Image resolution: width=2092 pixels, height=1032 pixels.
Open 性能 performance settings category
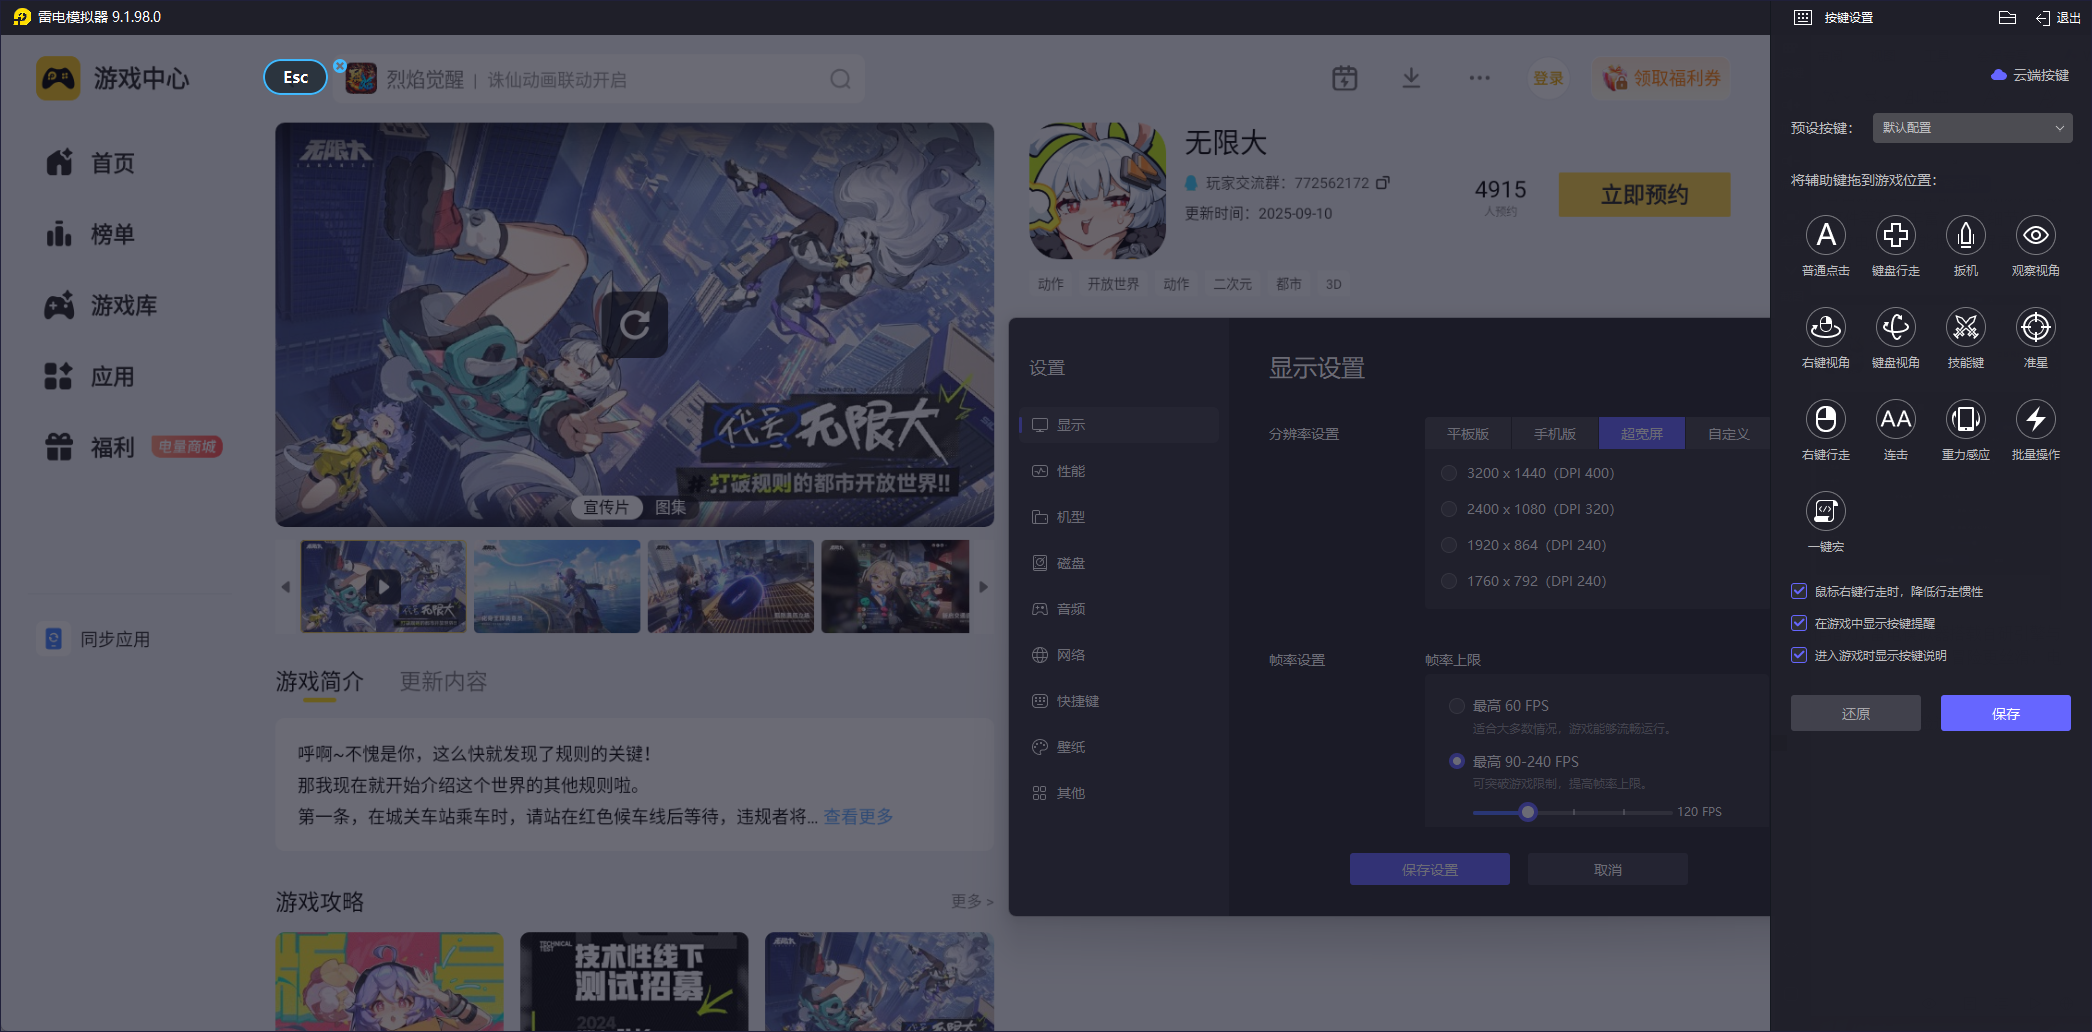point(1119,471)
